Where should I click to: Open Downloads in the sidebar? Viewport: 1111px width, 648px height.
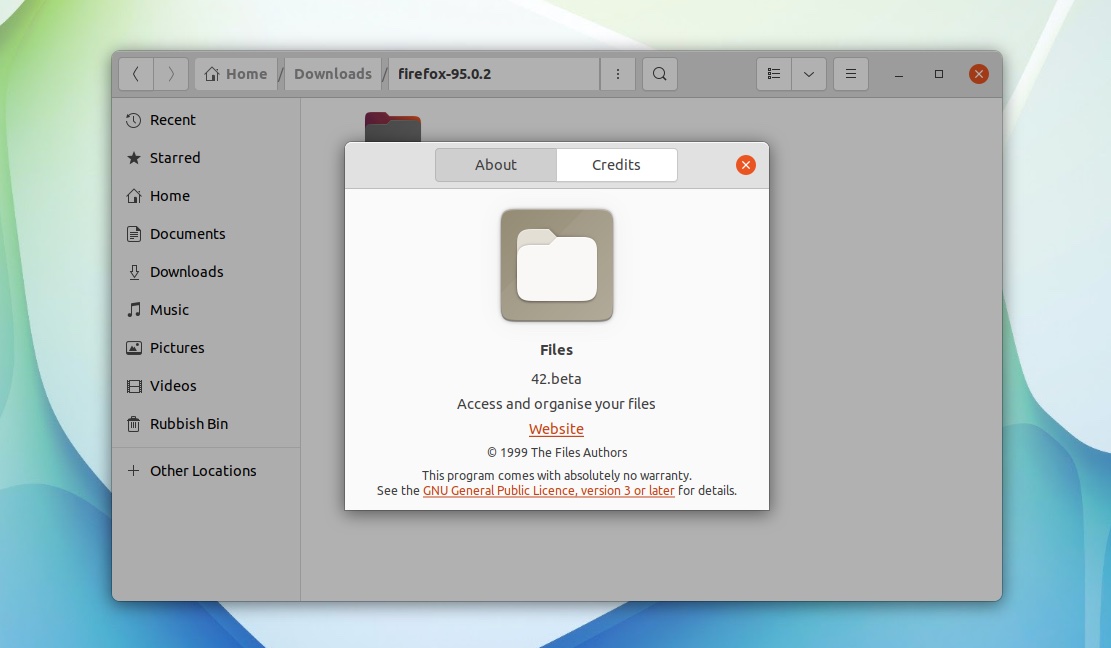click(x=206, y=272)
